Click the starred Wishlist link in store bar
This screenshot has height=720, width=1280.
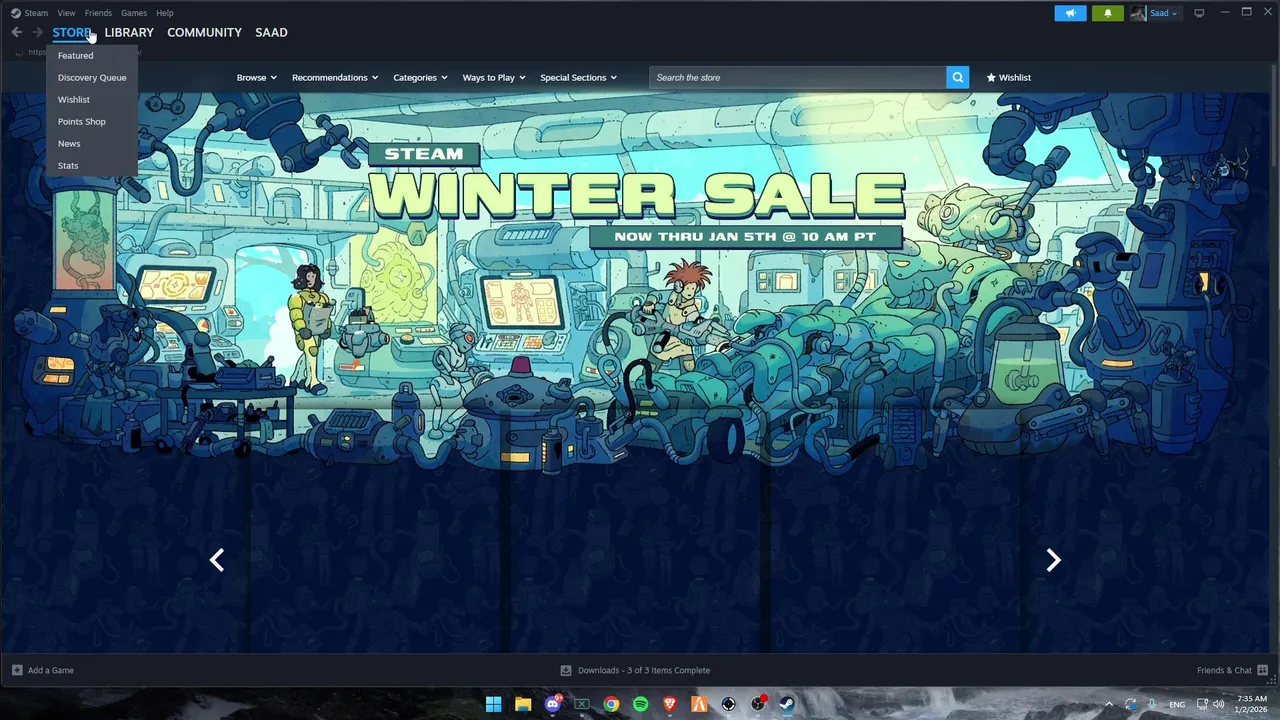tap(1008, 77)
